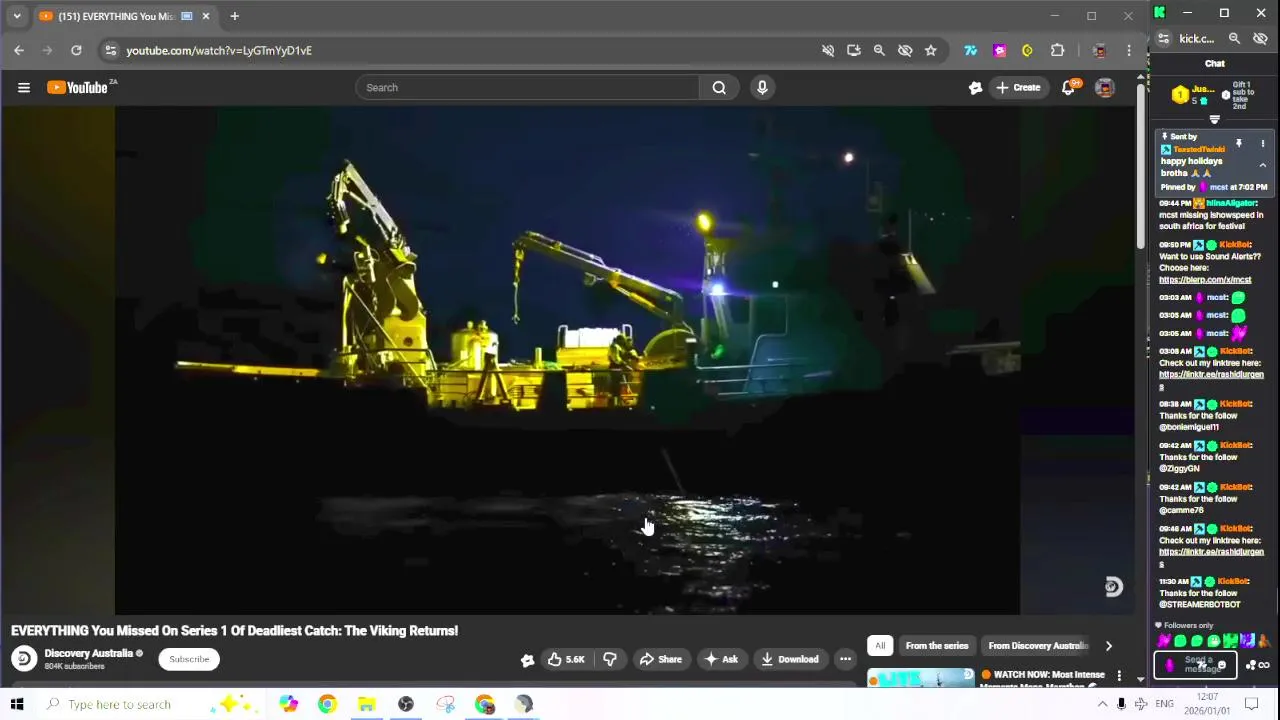Focus the YouTube search field
1280x720 pixels.
point(528,88)
